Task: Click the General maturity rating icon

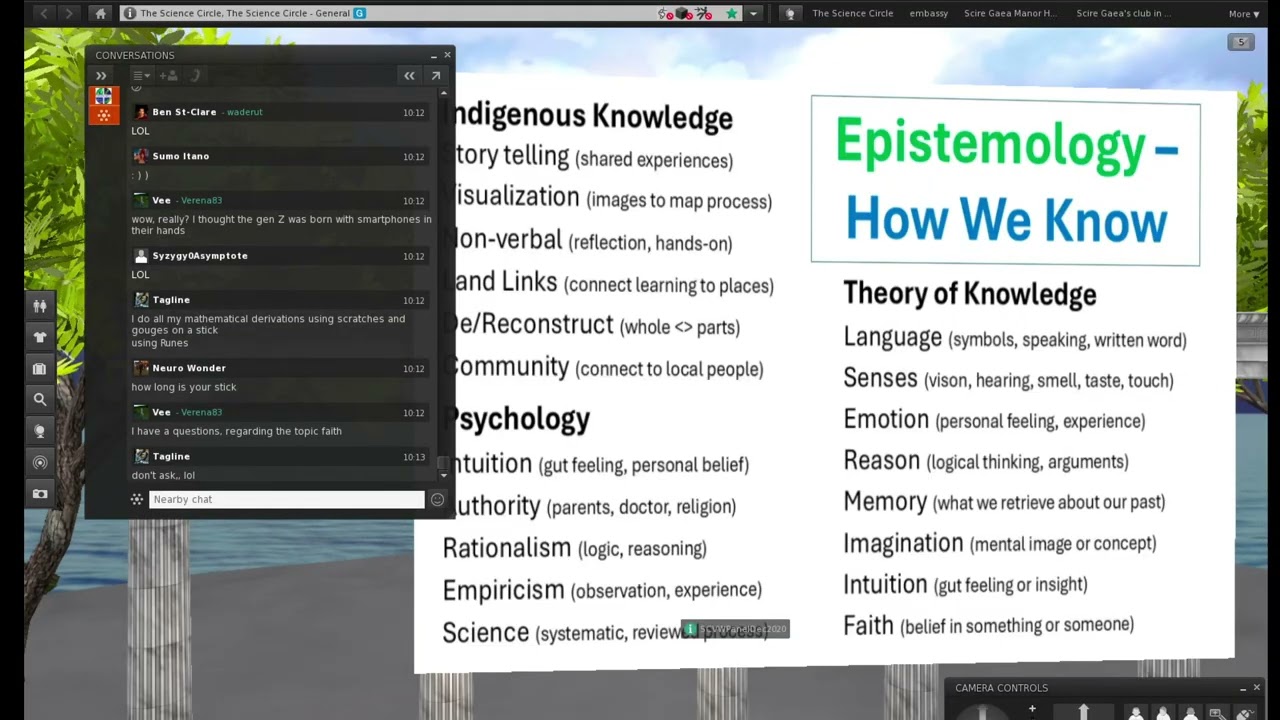Action: click(360, 13)
